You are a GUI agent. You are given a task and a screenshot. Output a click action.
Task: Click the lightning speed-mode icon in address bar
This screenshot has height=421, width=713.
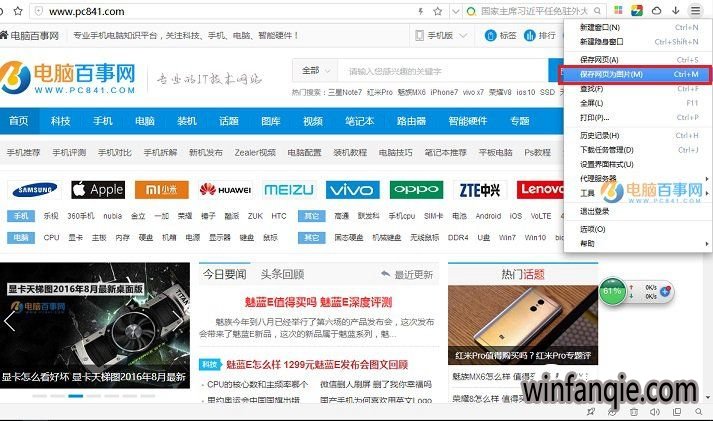coord(421,11)
